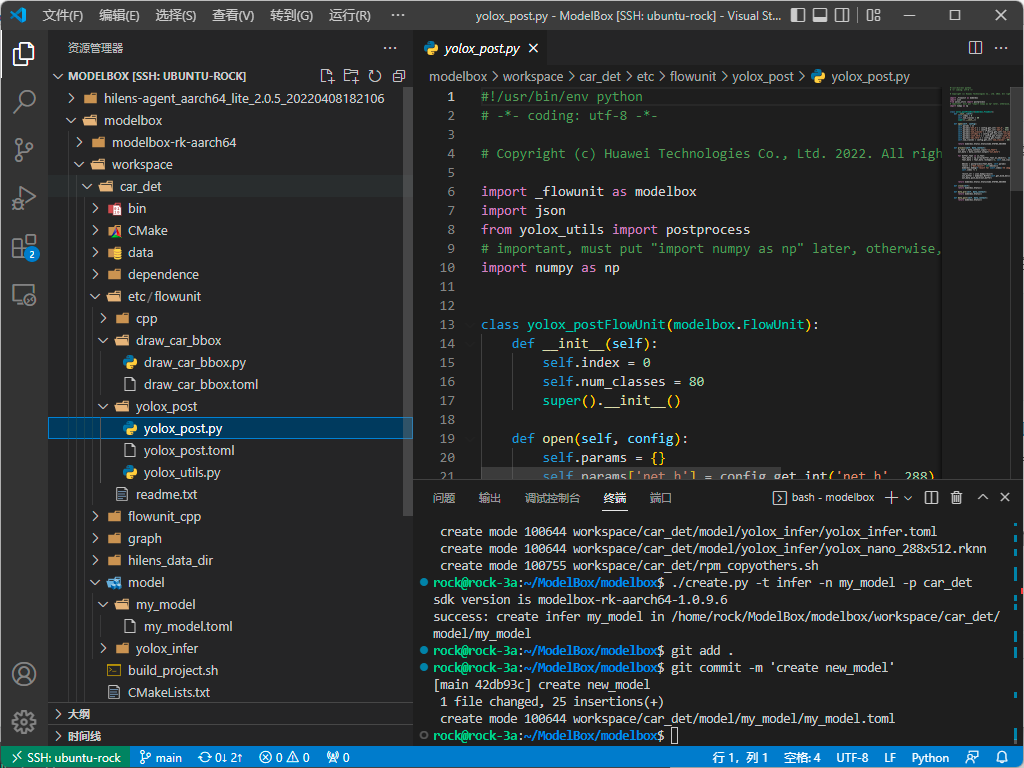Kill the terminal with the trash icon
1024x768 pixels.
click(x=956, y=497)
